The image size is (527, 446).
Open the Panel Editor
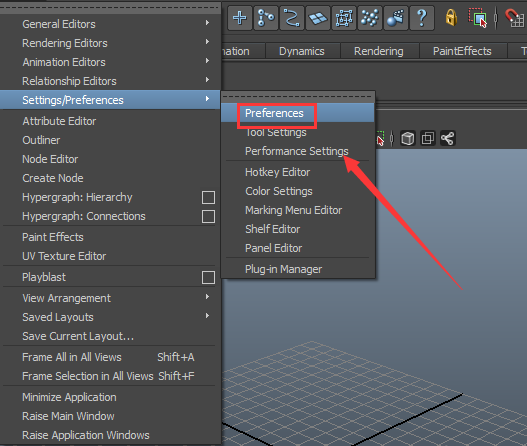pyautogui.click(x=298, y=248)
